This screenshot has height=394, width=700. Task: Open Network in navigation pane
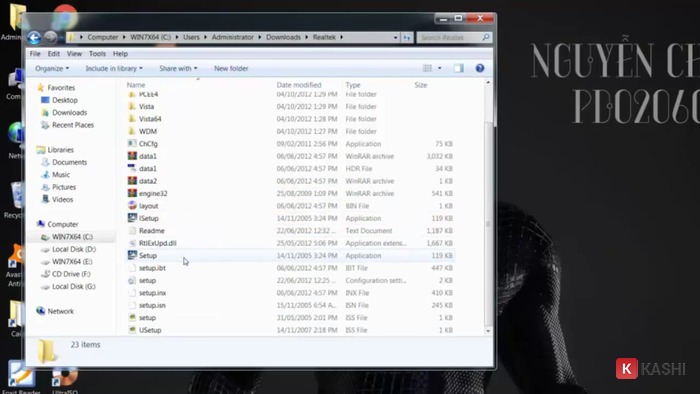[60, 311]
